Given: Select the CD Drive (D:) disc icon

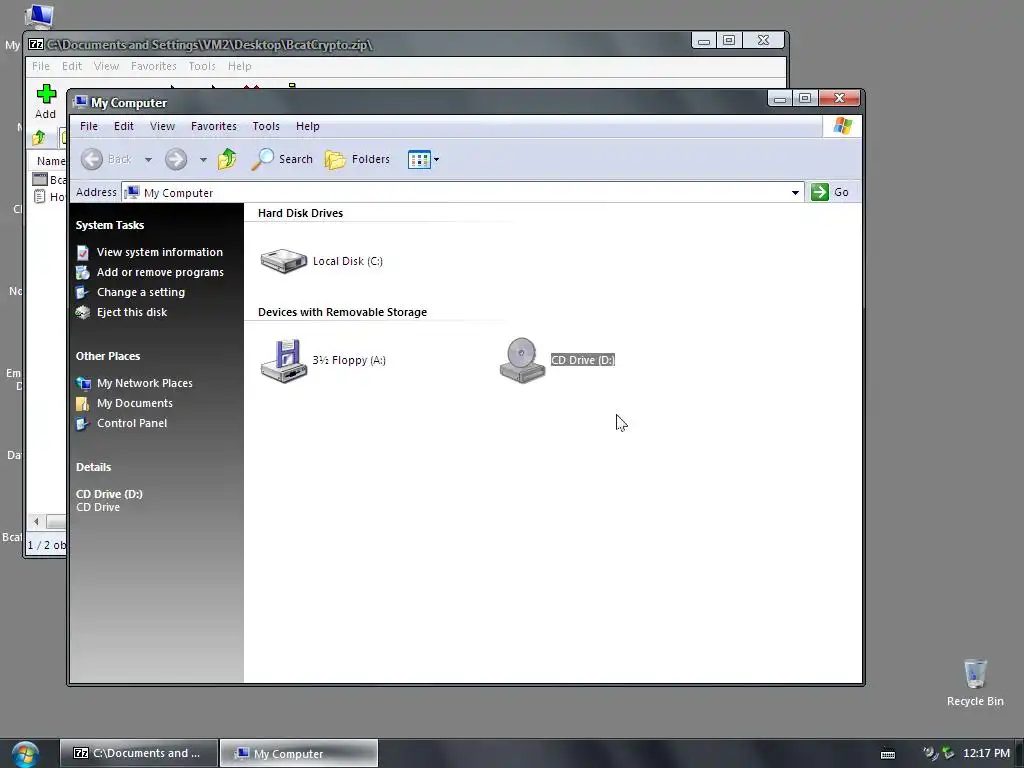Looking at the screenshot, I should pos(522,360).
